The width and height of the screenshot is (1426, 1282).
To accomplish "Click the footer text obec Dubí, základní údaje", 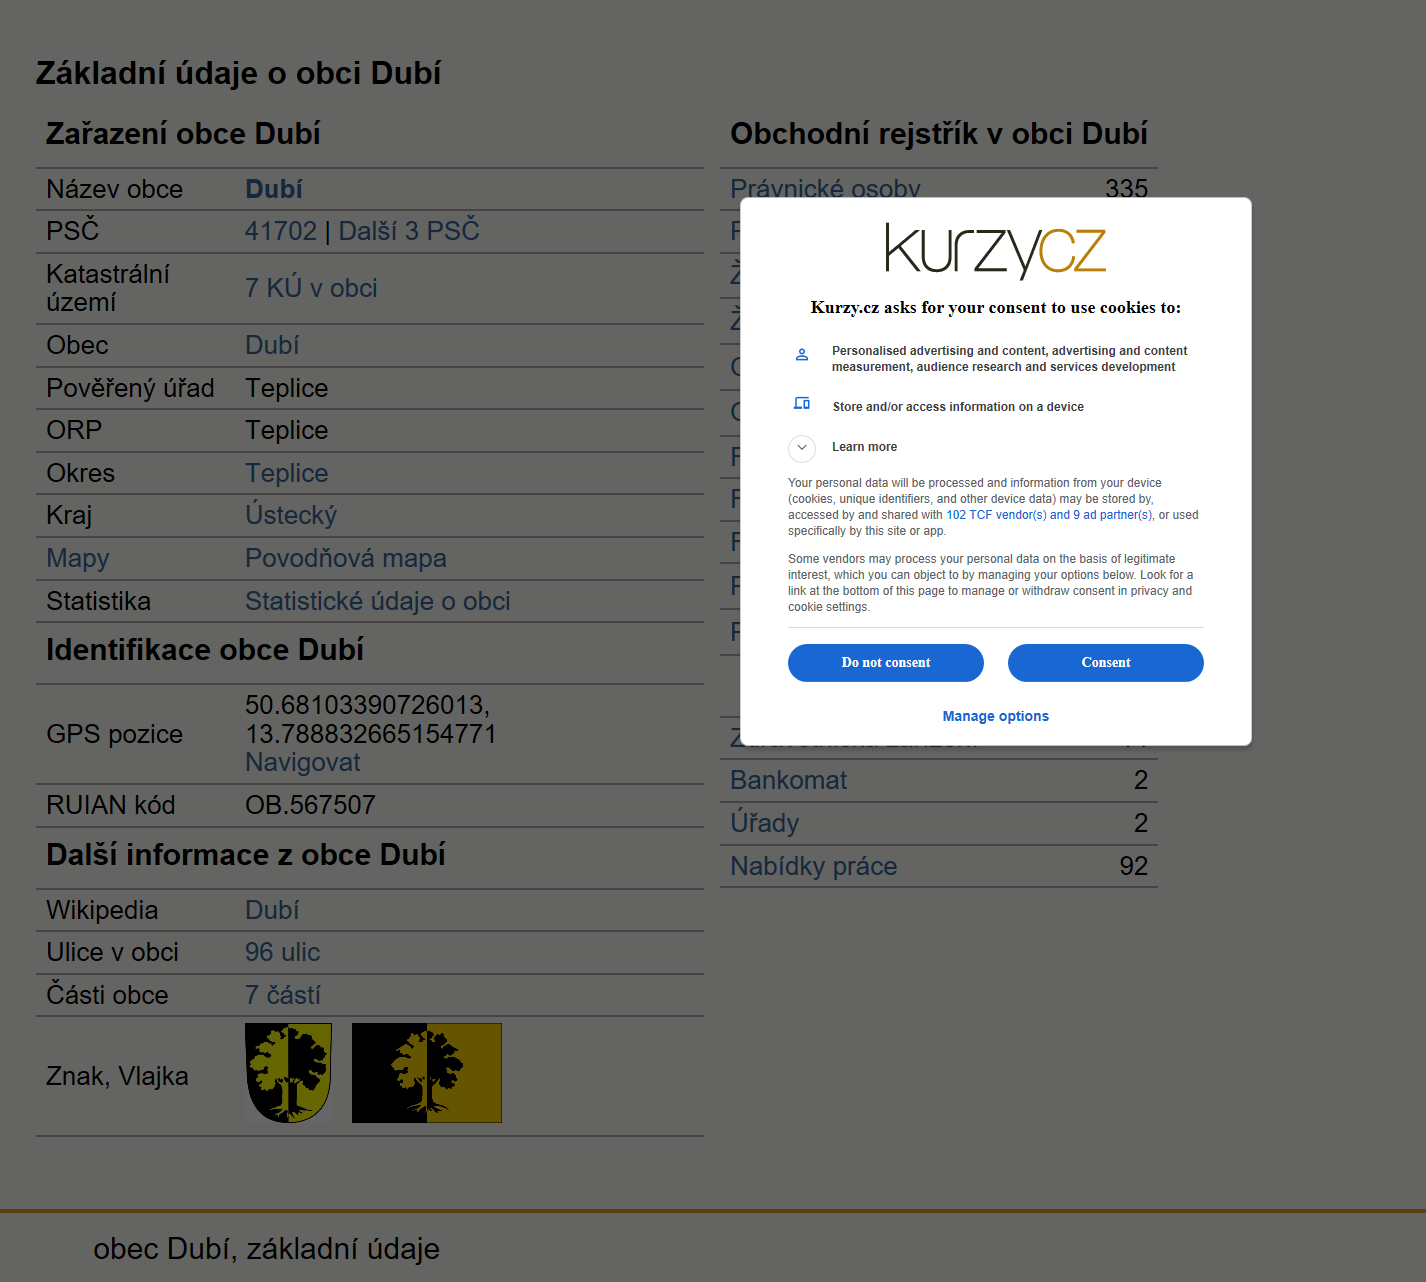I will [266, 1249].
